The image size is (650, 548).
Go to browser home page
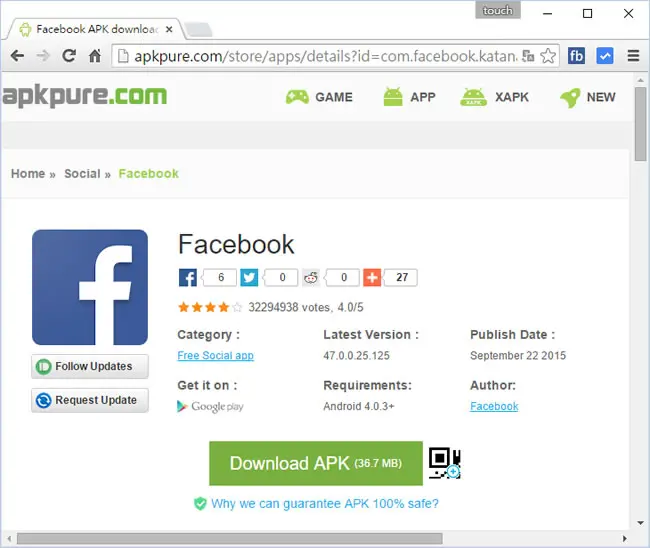pos(95,56)
